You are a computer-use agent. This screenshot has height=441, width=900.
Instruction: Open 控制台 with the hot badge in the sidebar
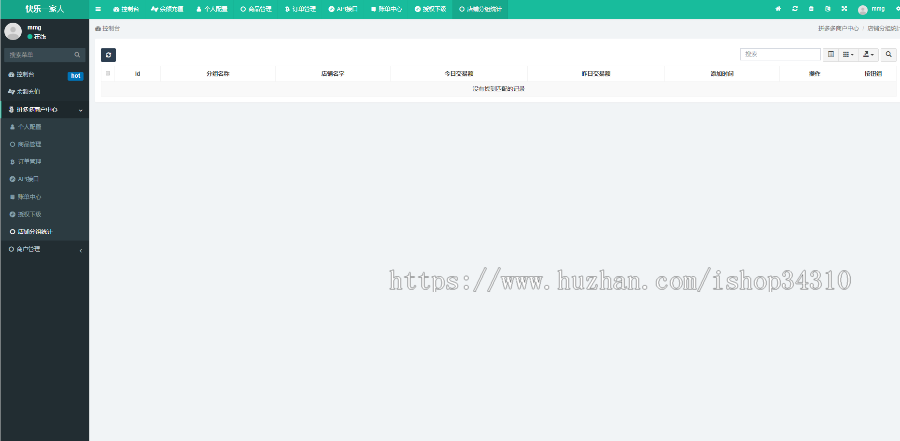(44, 75)
